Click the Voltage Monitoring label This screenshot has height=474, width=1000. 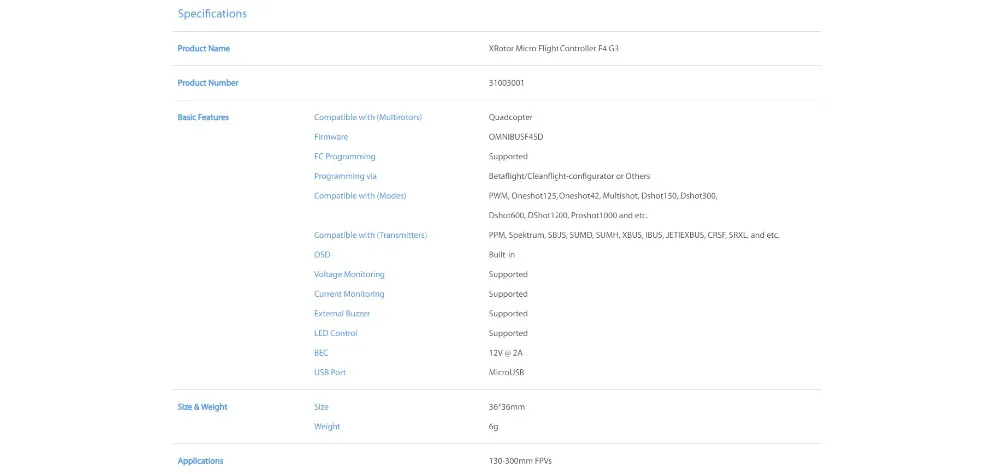349,274
